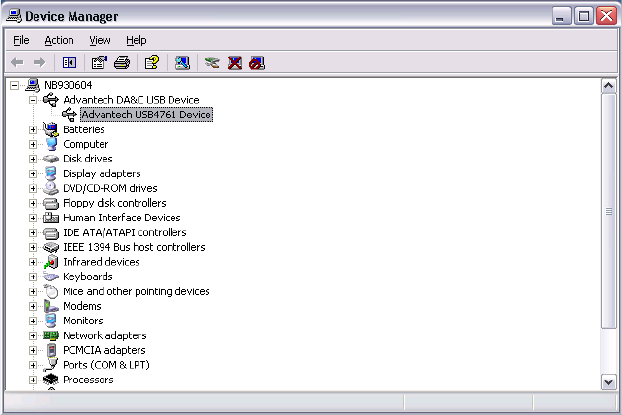
Task: Click the scrollbar down arrow
Action: (x=608, y=382)
